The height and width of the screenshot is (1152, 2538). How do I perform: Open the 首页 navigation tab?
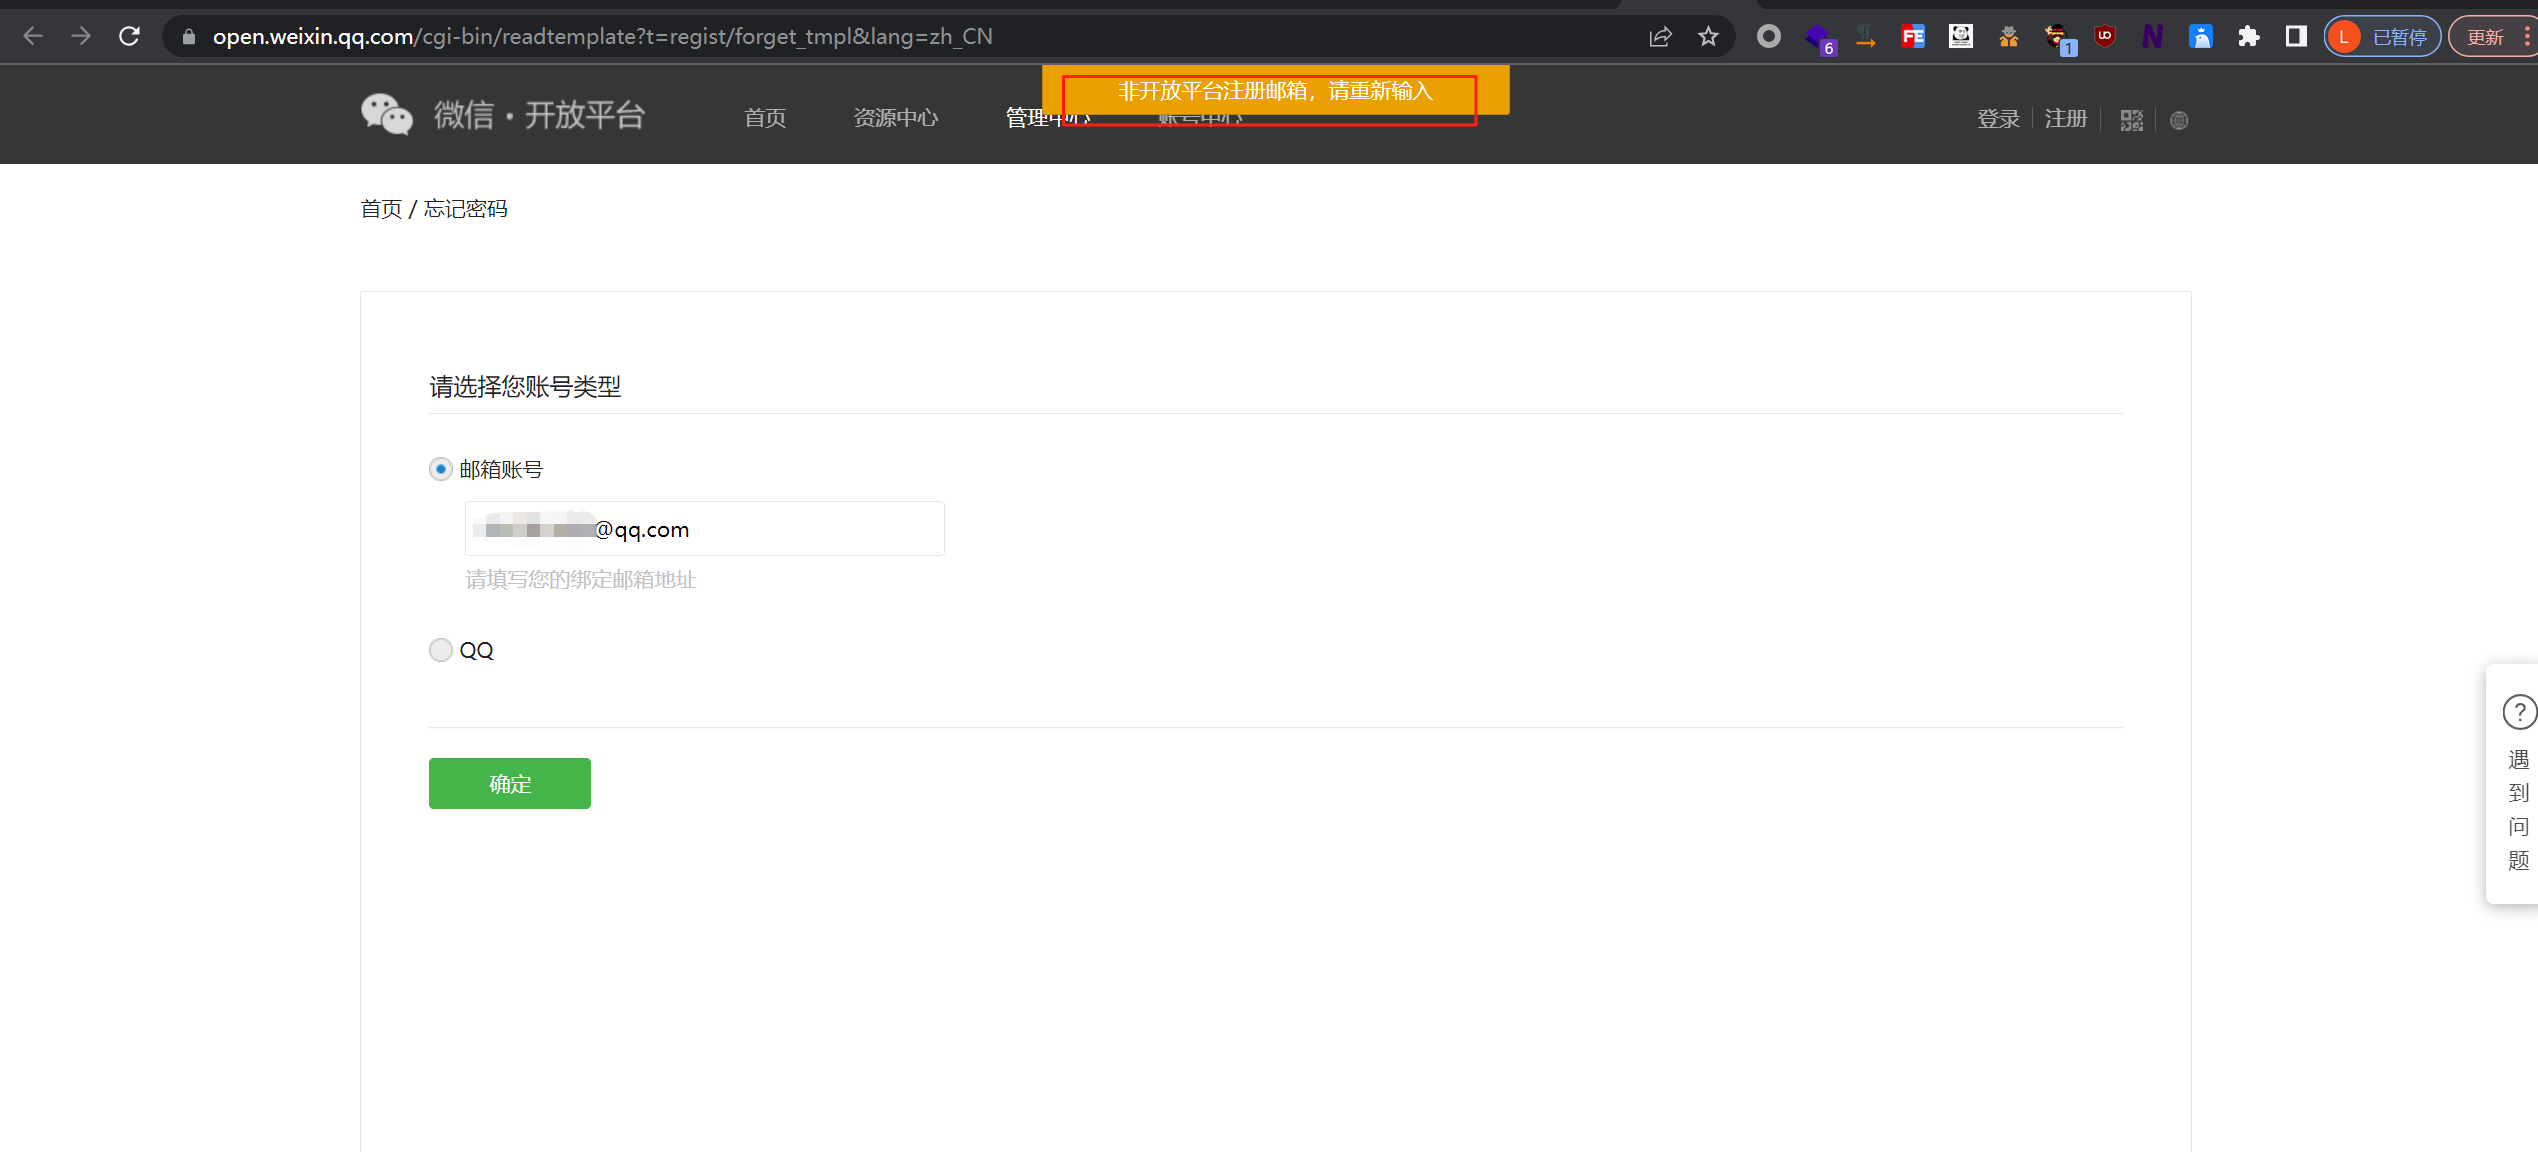click(x=765, y=118)
